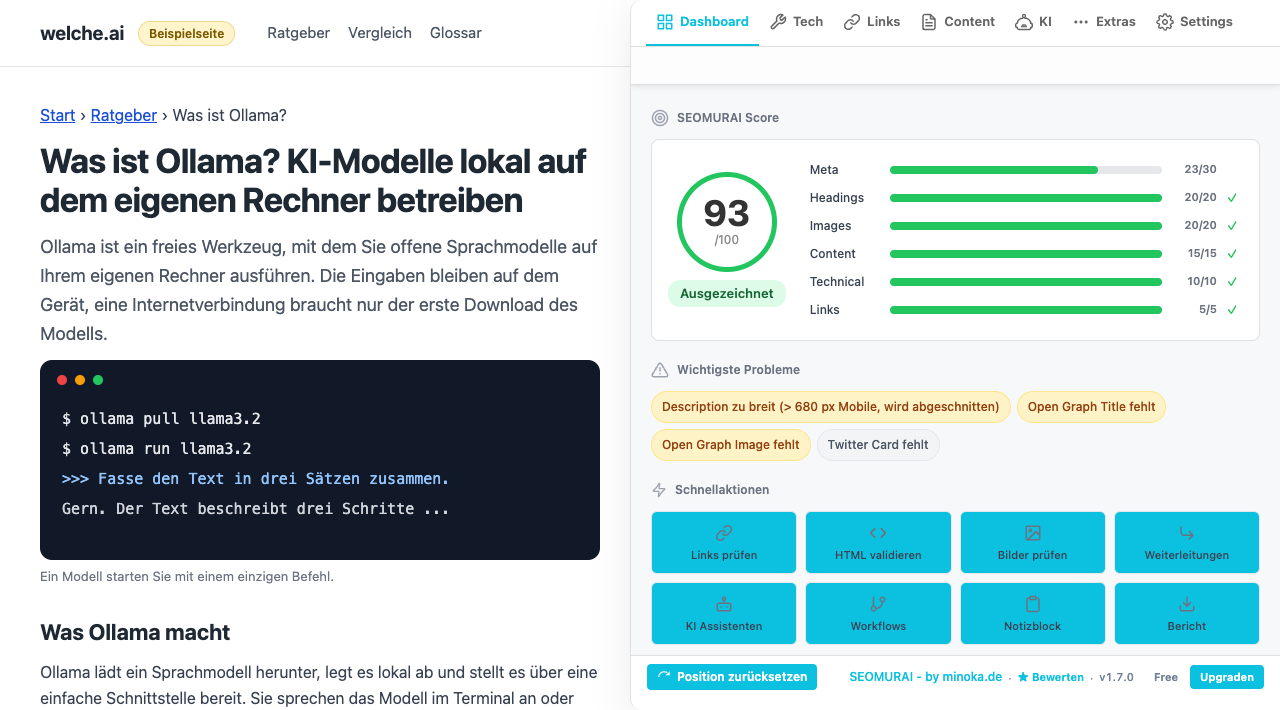Open the Ratgeber navigation item
The height and width of the screenshot is (710, 1280).
pyautogui.click(x=298, y=33)
